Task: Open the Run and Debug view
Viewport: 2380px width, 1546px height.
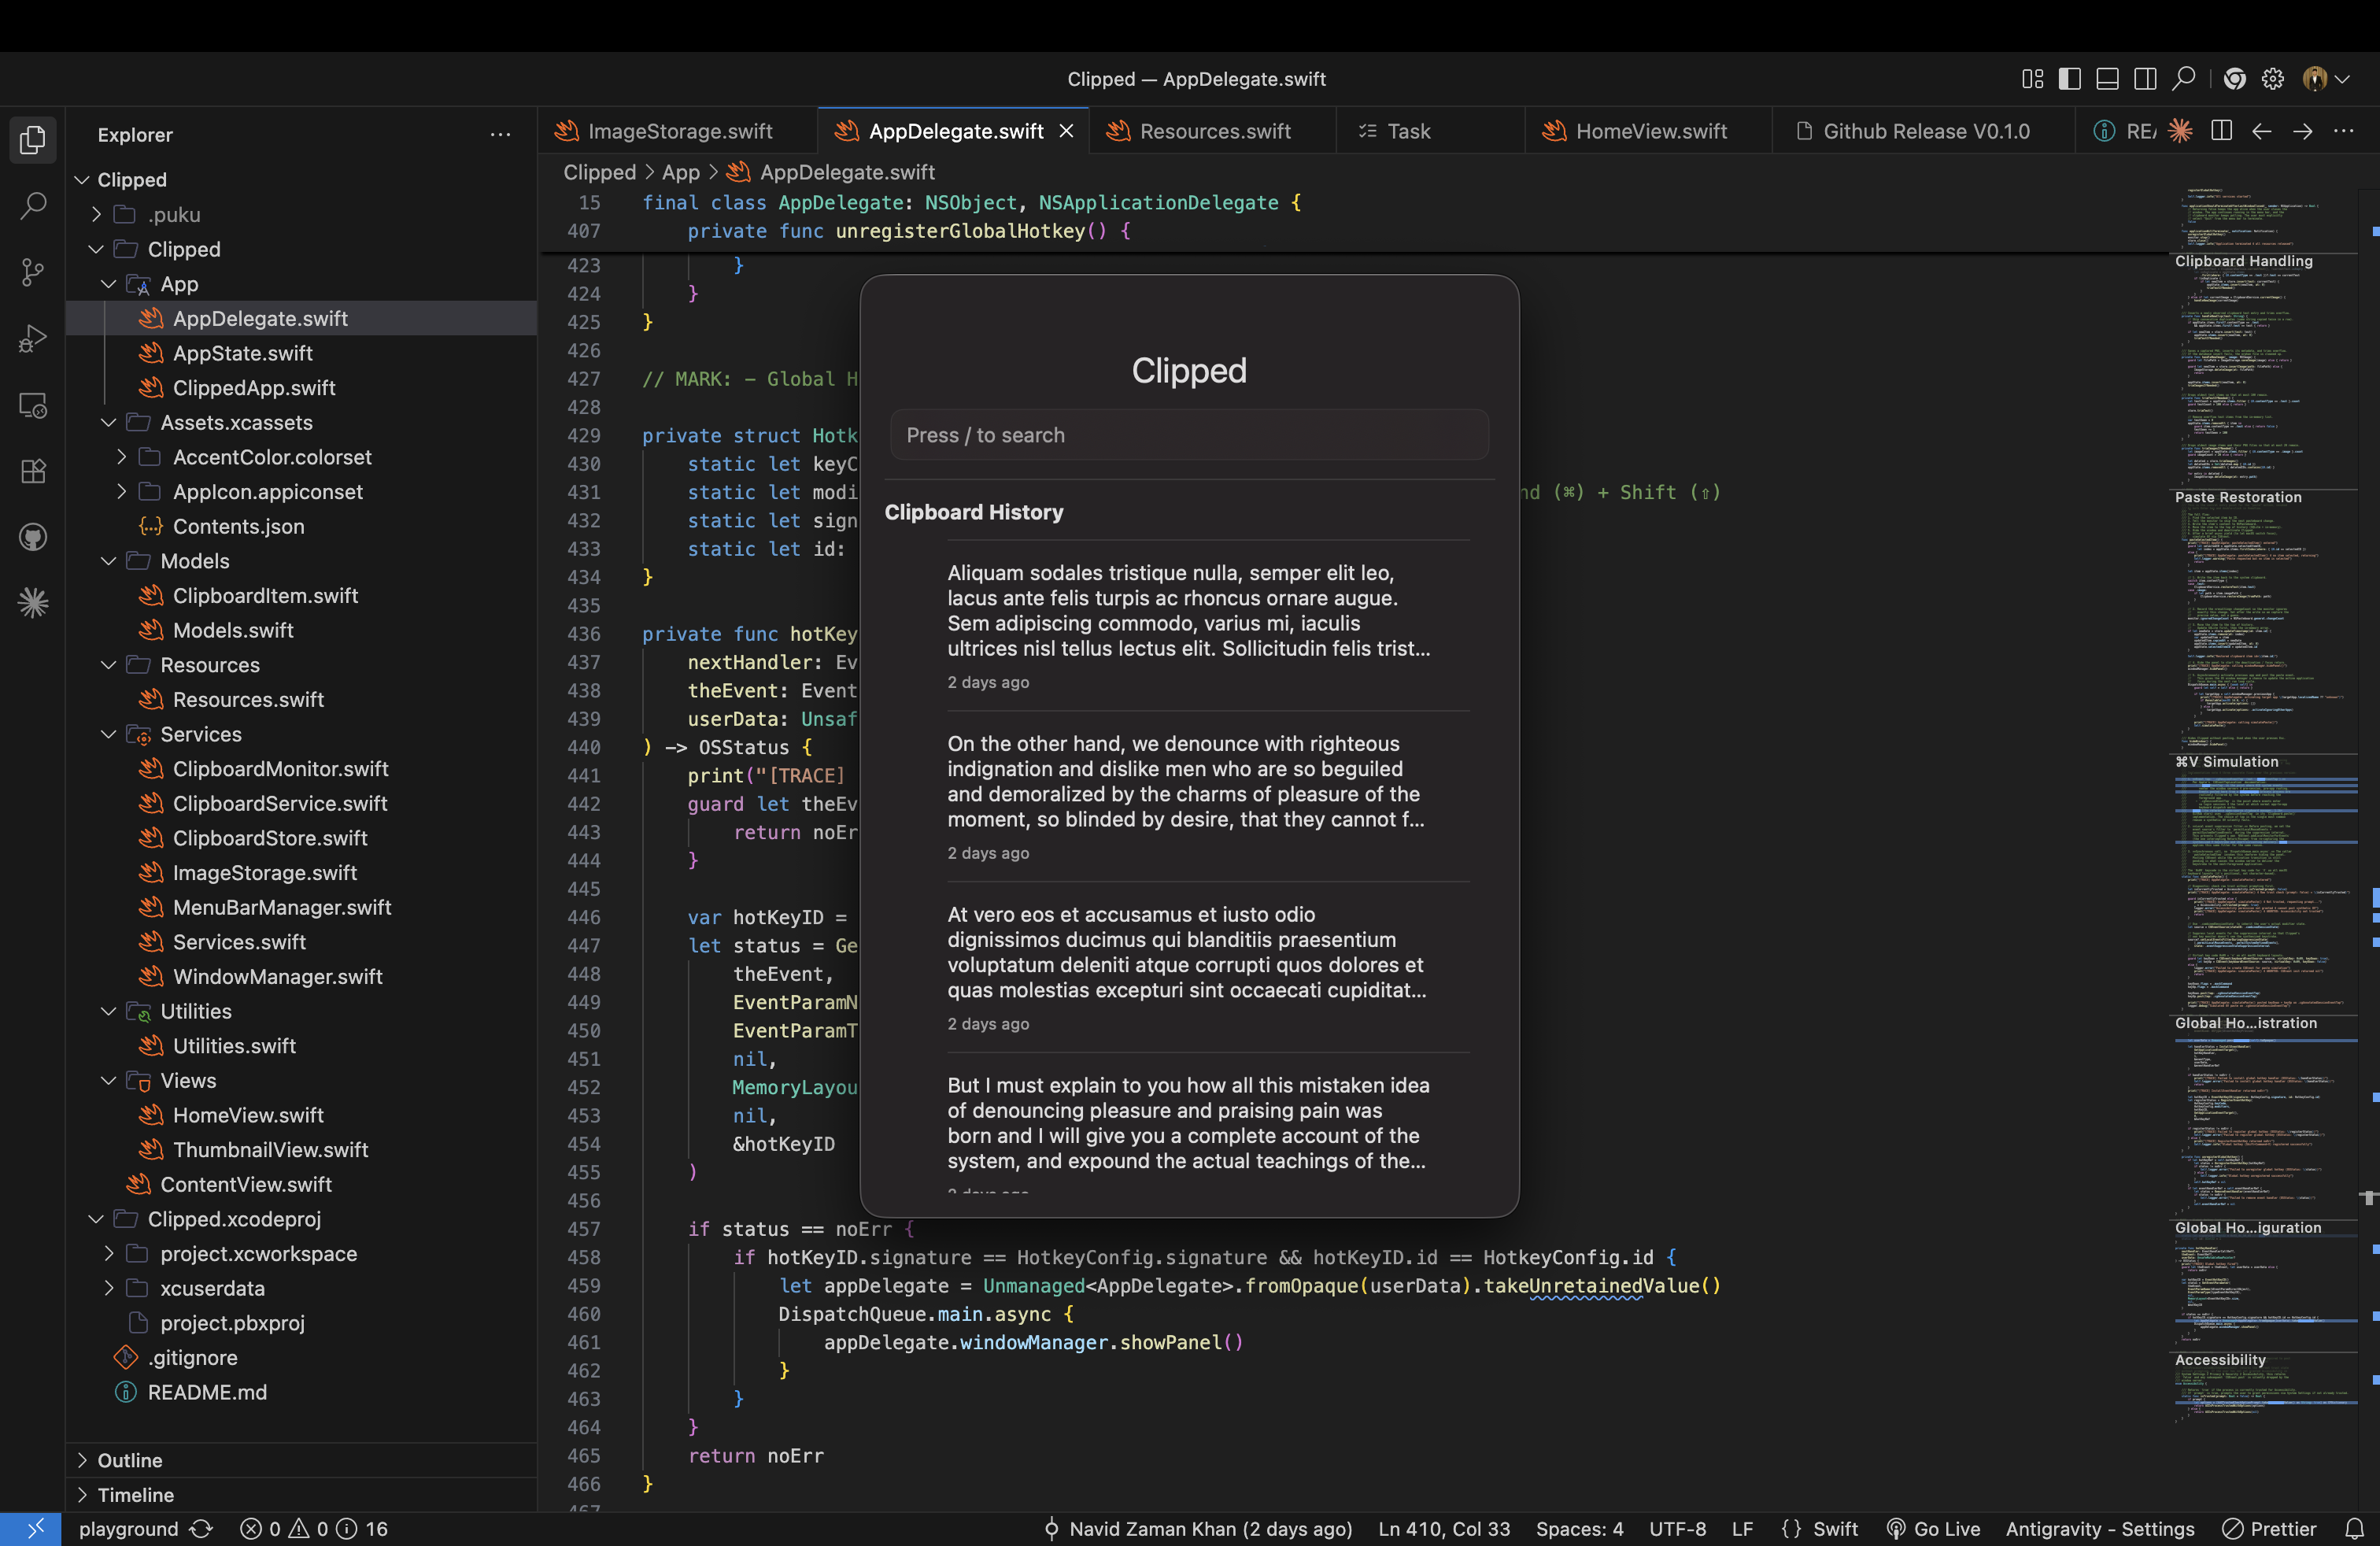Action: 33,338
